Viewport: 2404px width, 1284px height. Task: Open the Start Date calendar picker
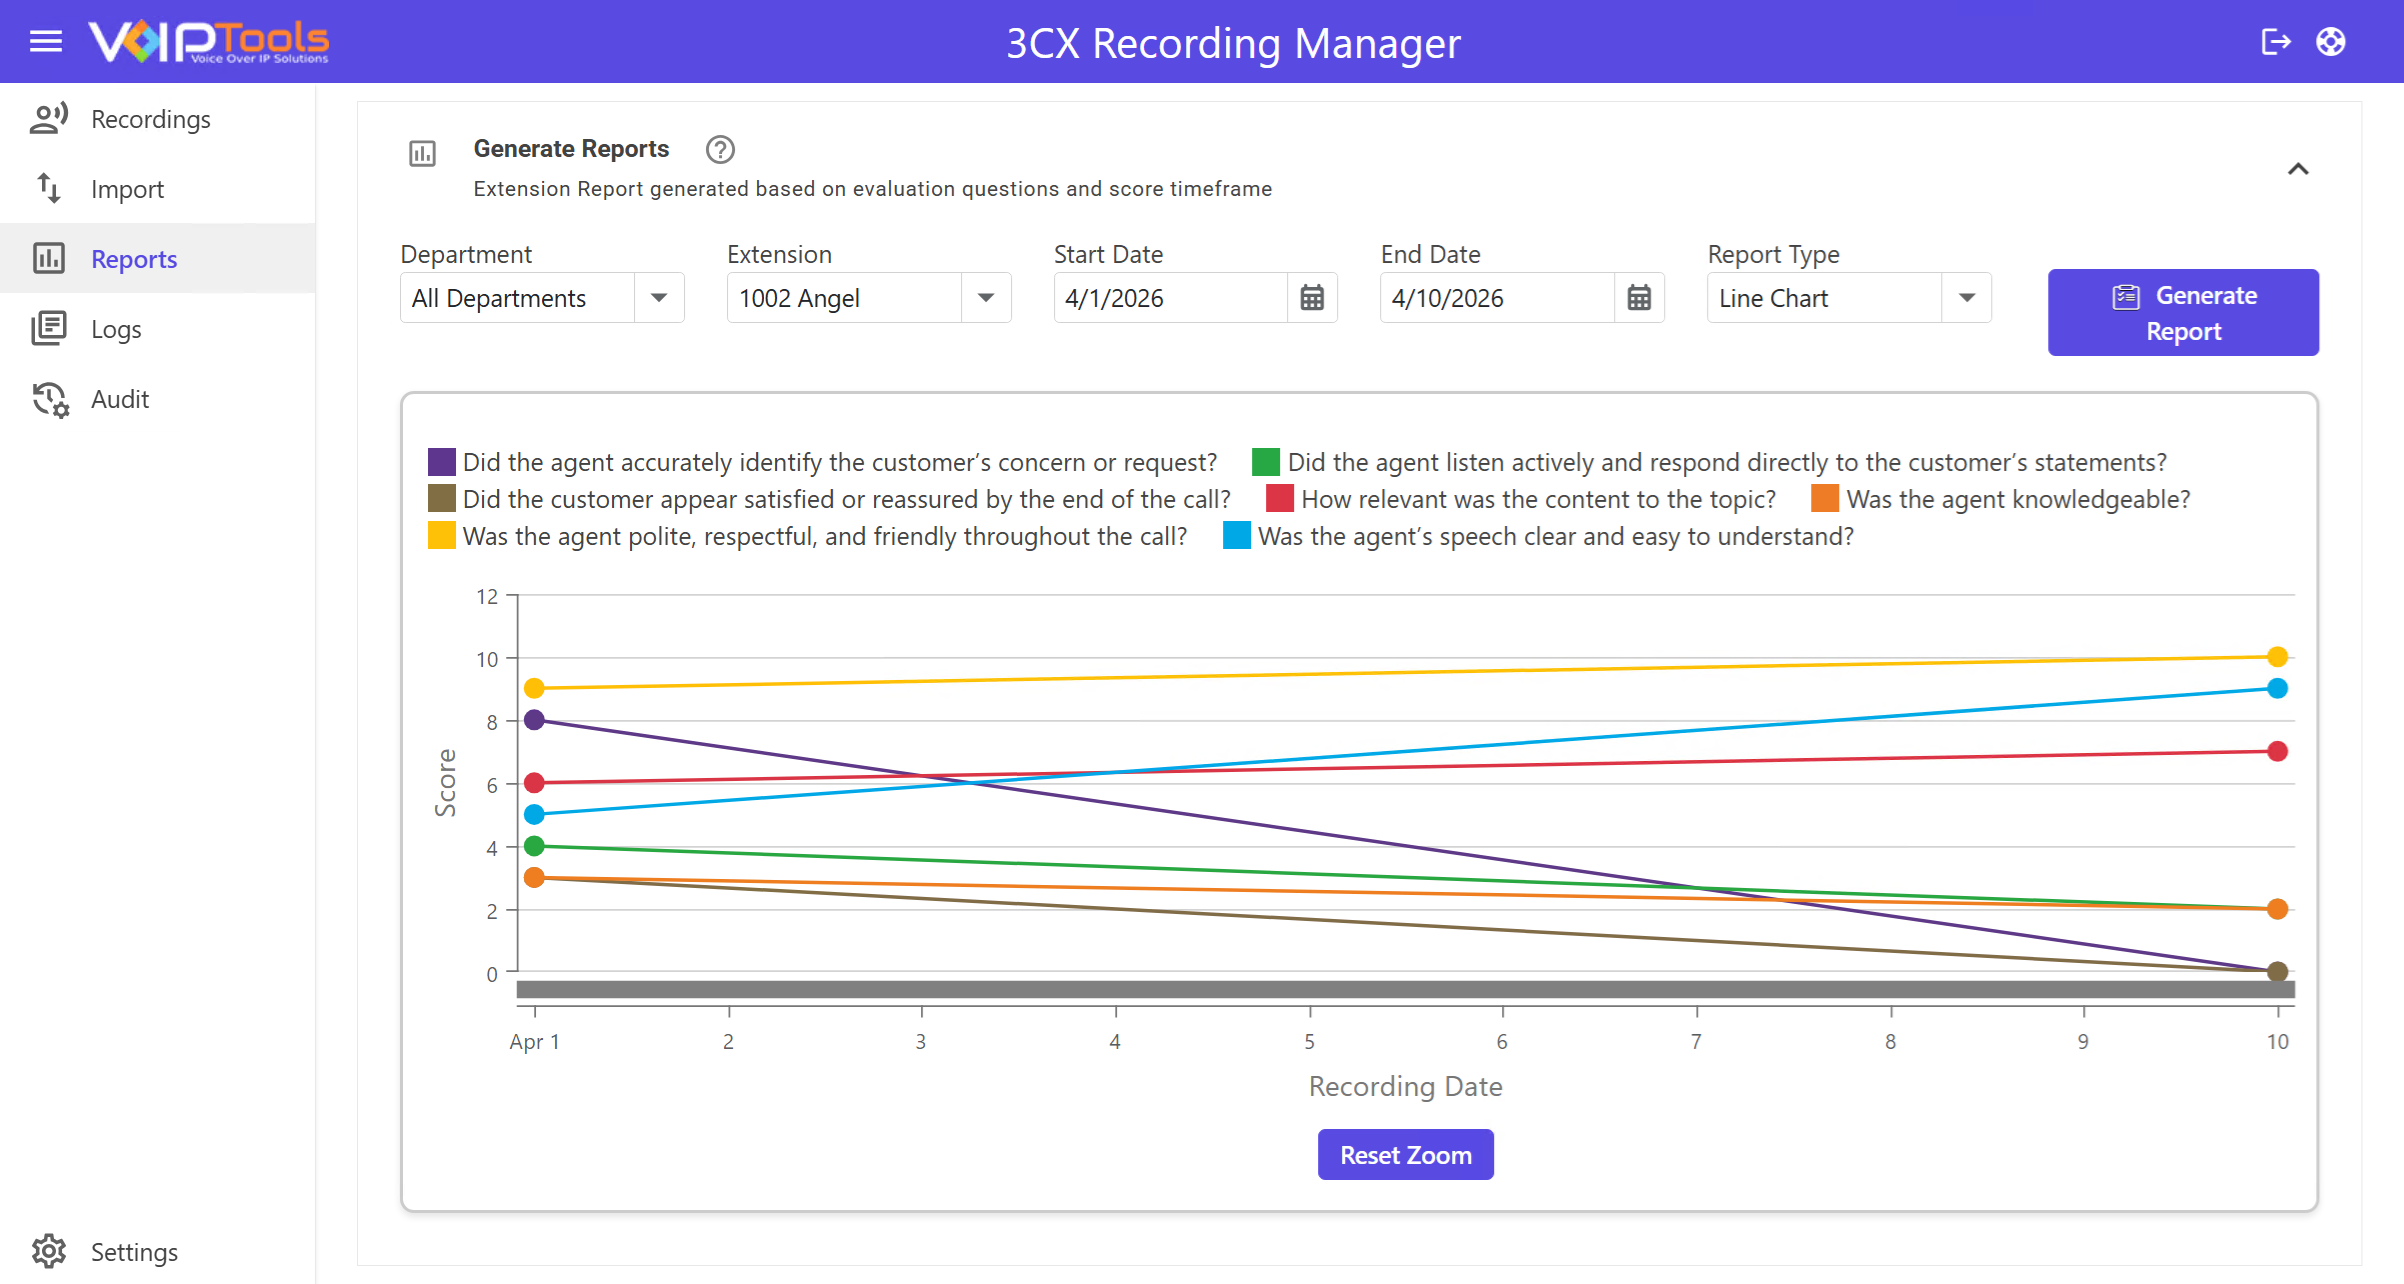click(1311, 298)
